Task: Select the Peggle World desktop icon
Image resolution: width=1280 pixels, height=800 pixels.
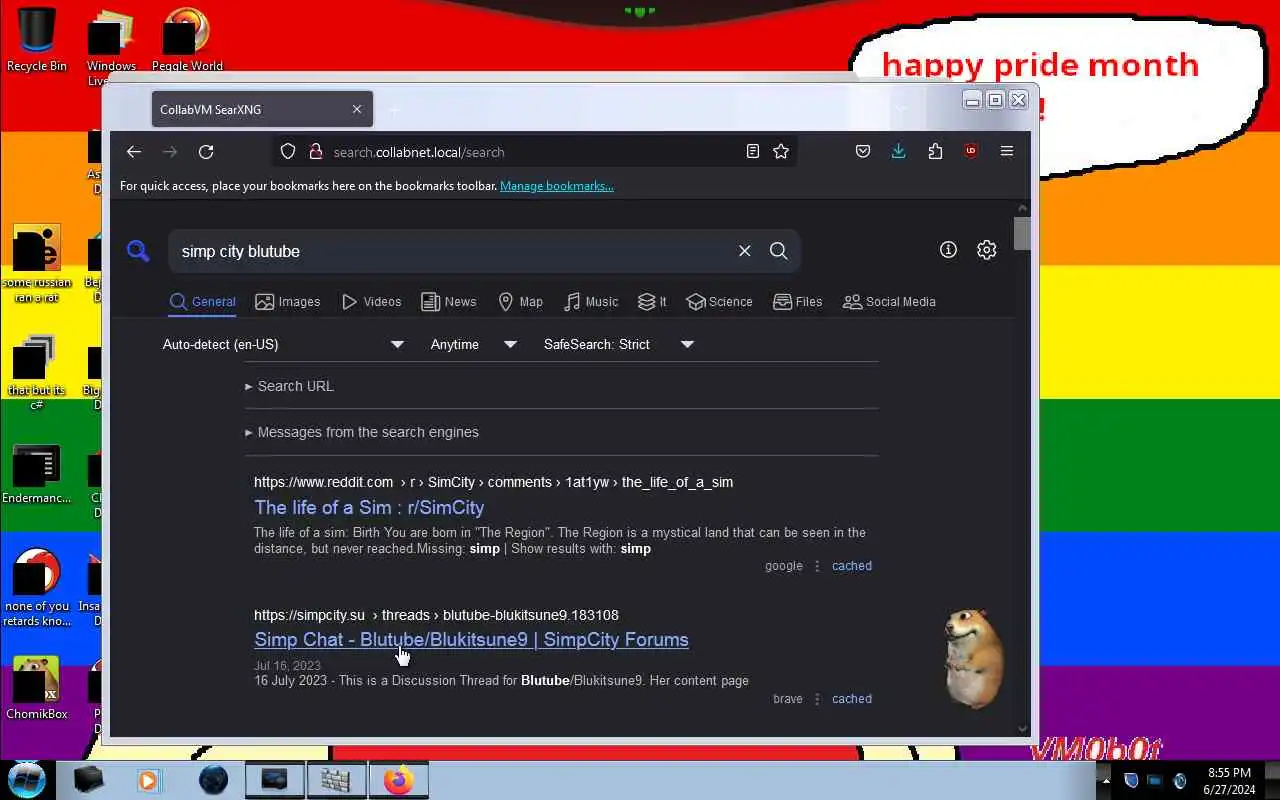Action: pos(187,40)
